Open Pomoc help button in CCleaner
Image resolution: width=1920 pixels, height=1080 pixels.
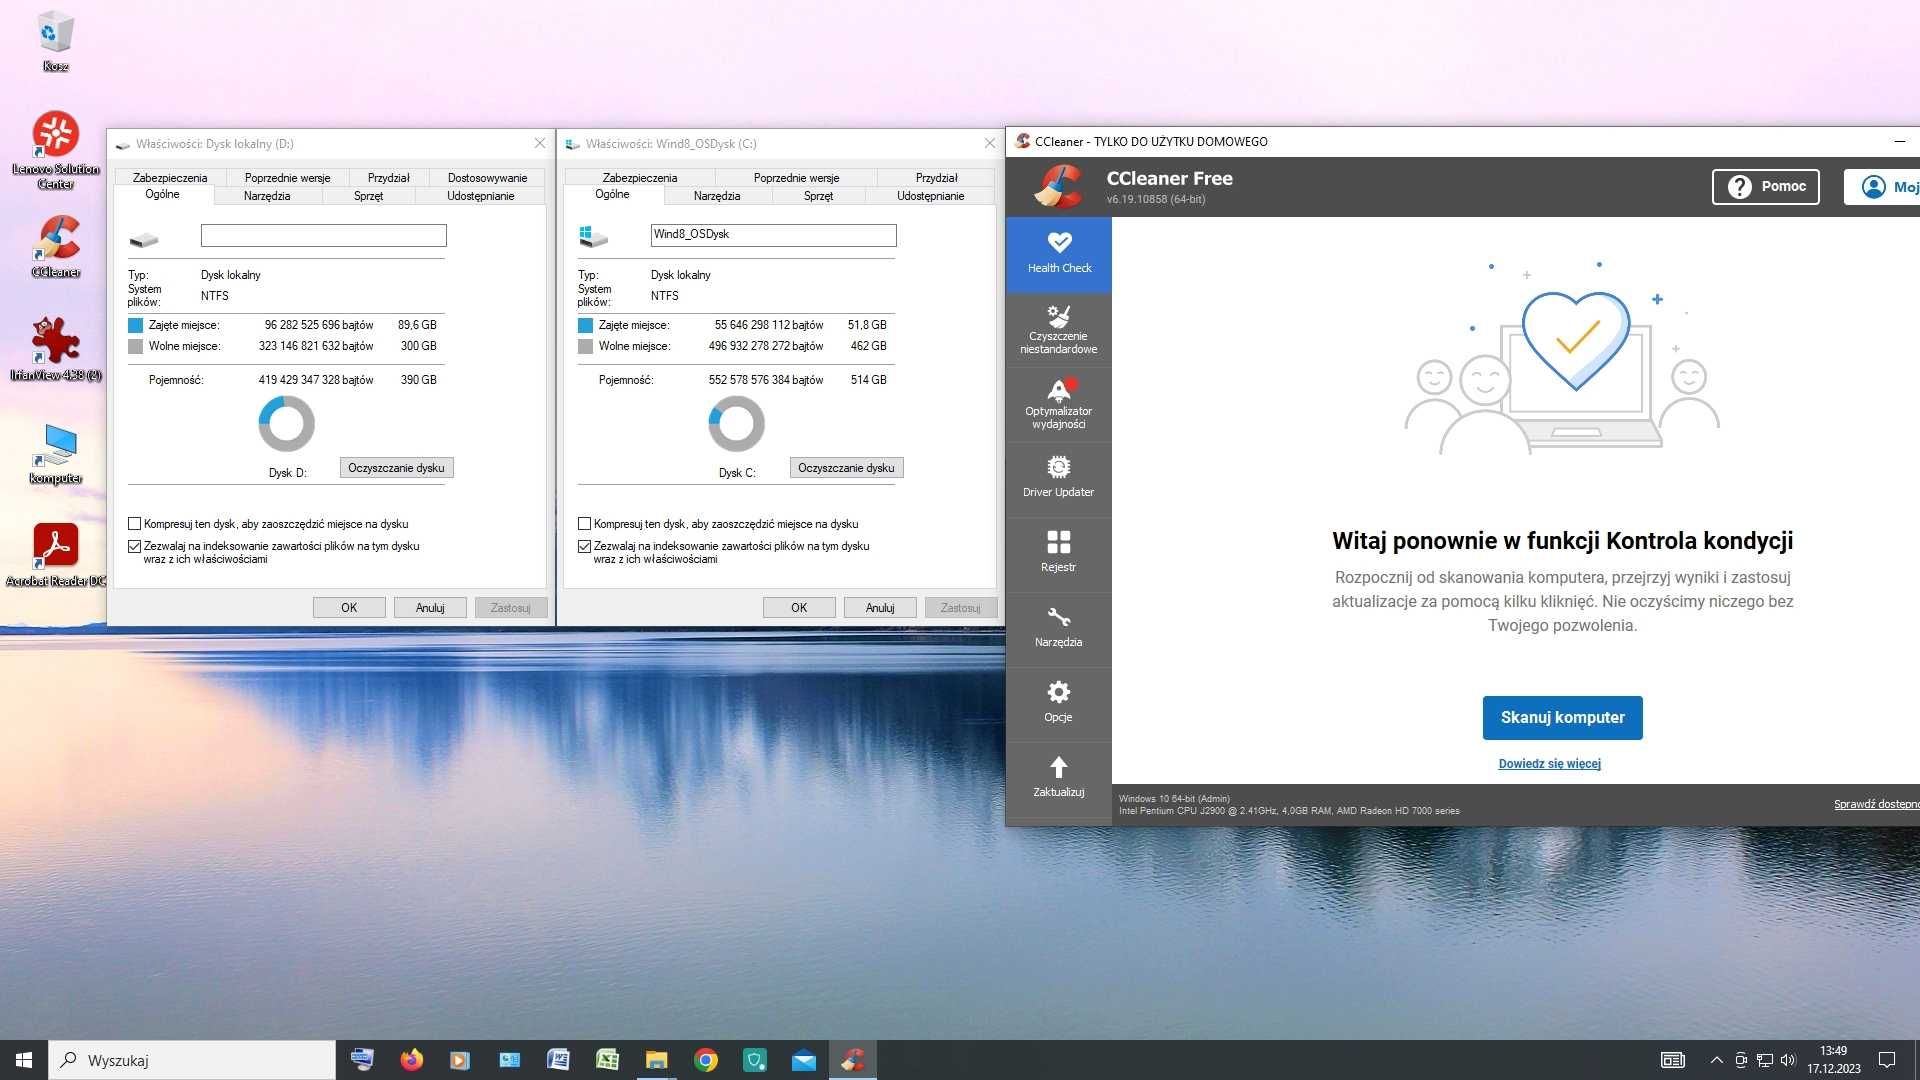(x=1766, y=187)
